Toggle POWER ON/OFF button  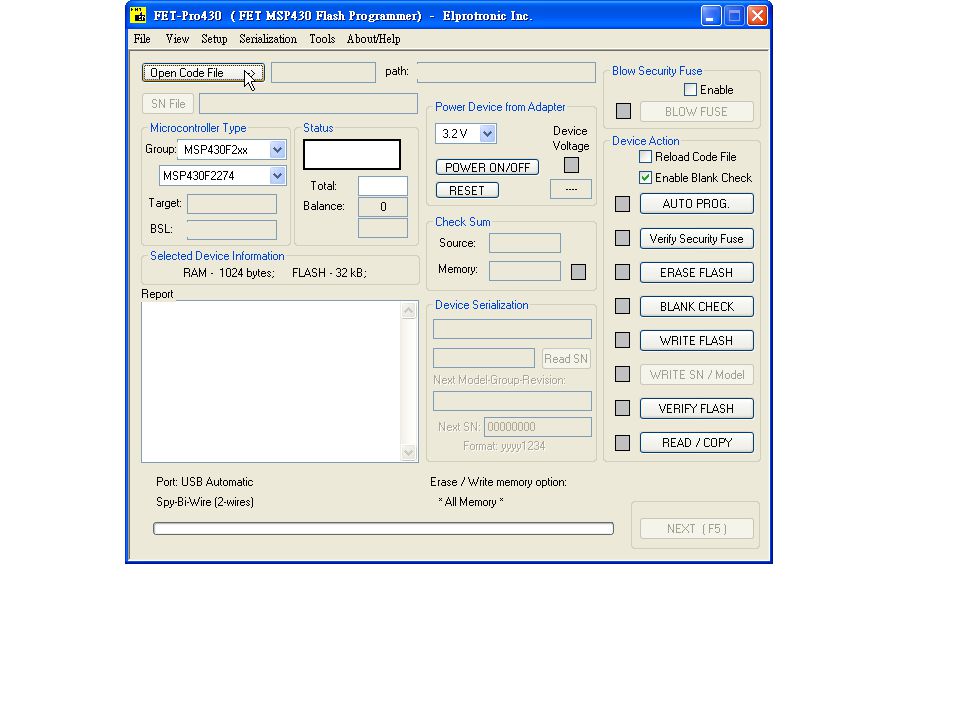[x=487, y=167]
